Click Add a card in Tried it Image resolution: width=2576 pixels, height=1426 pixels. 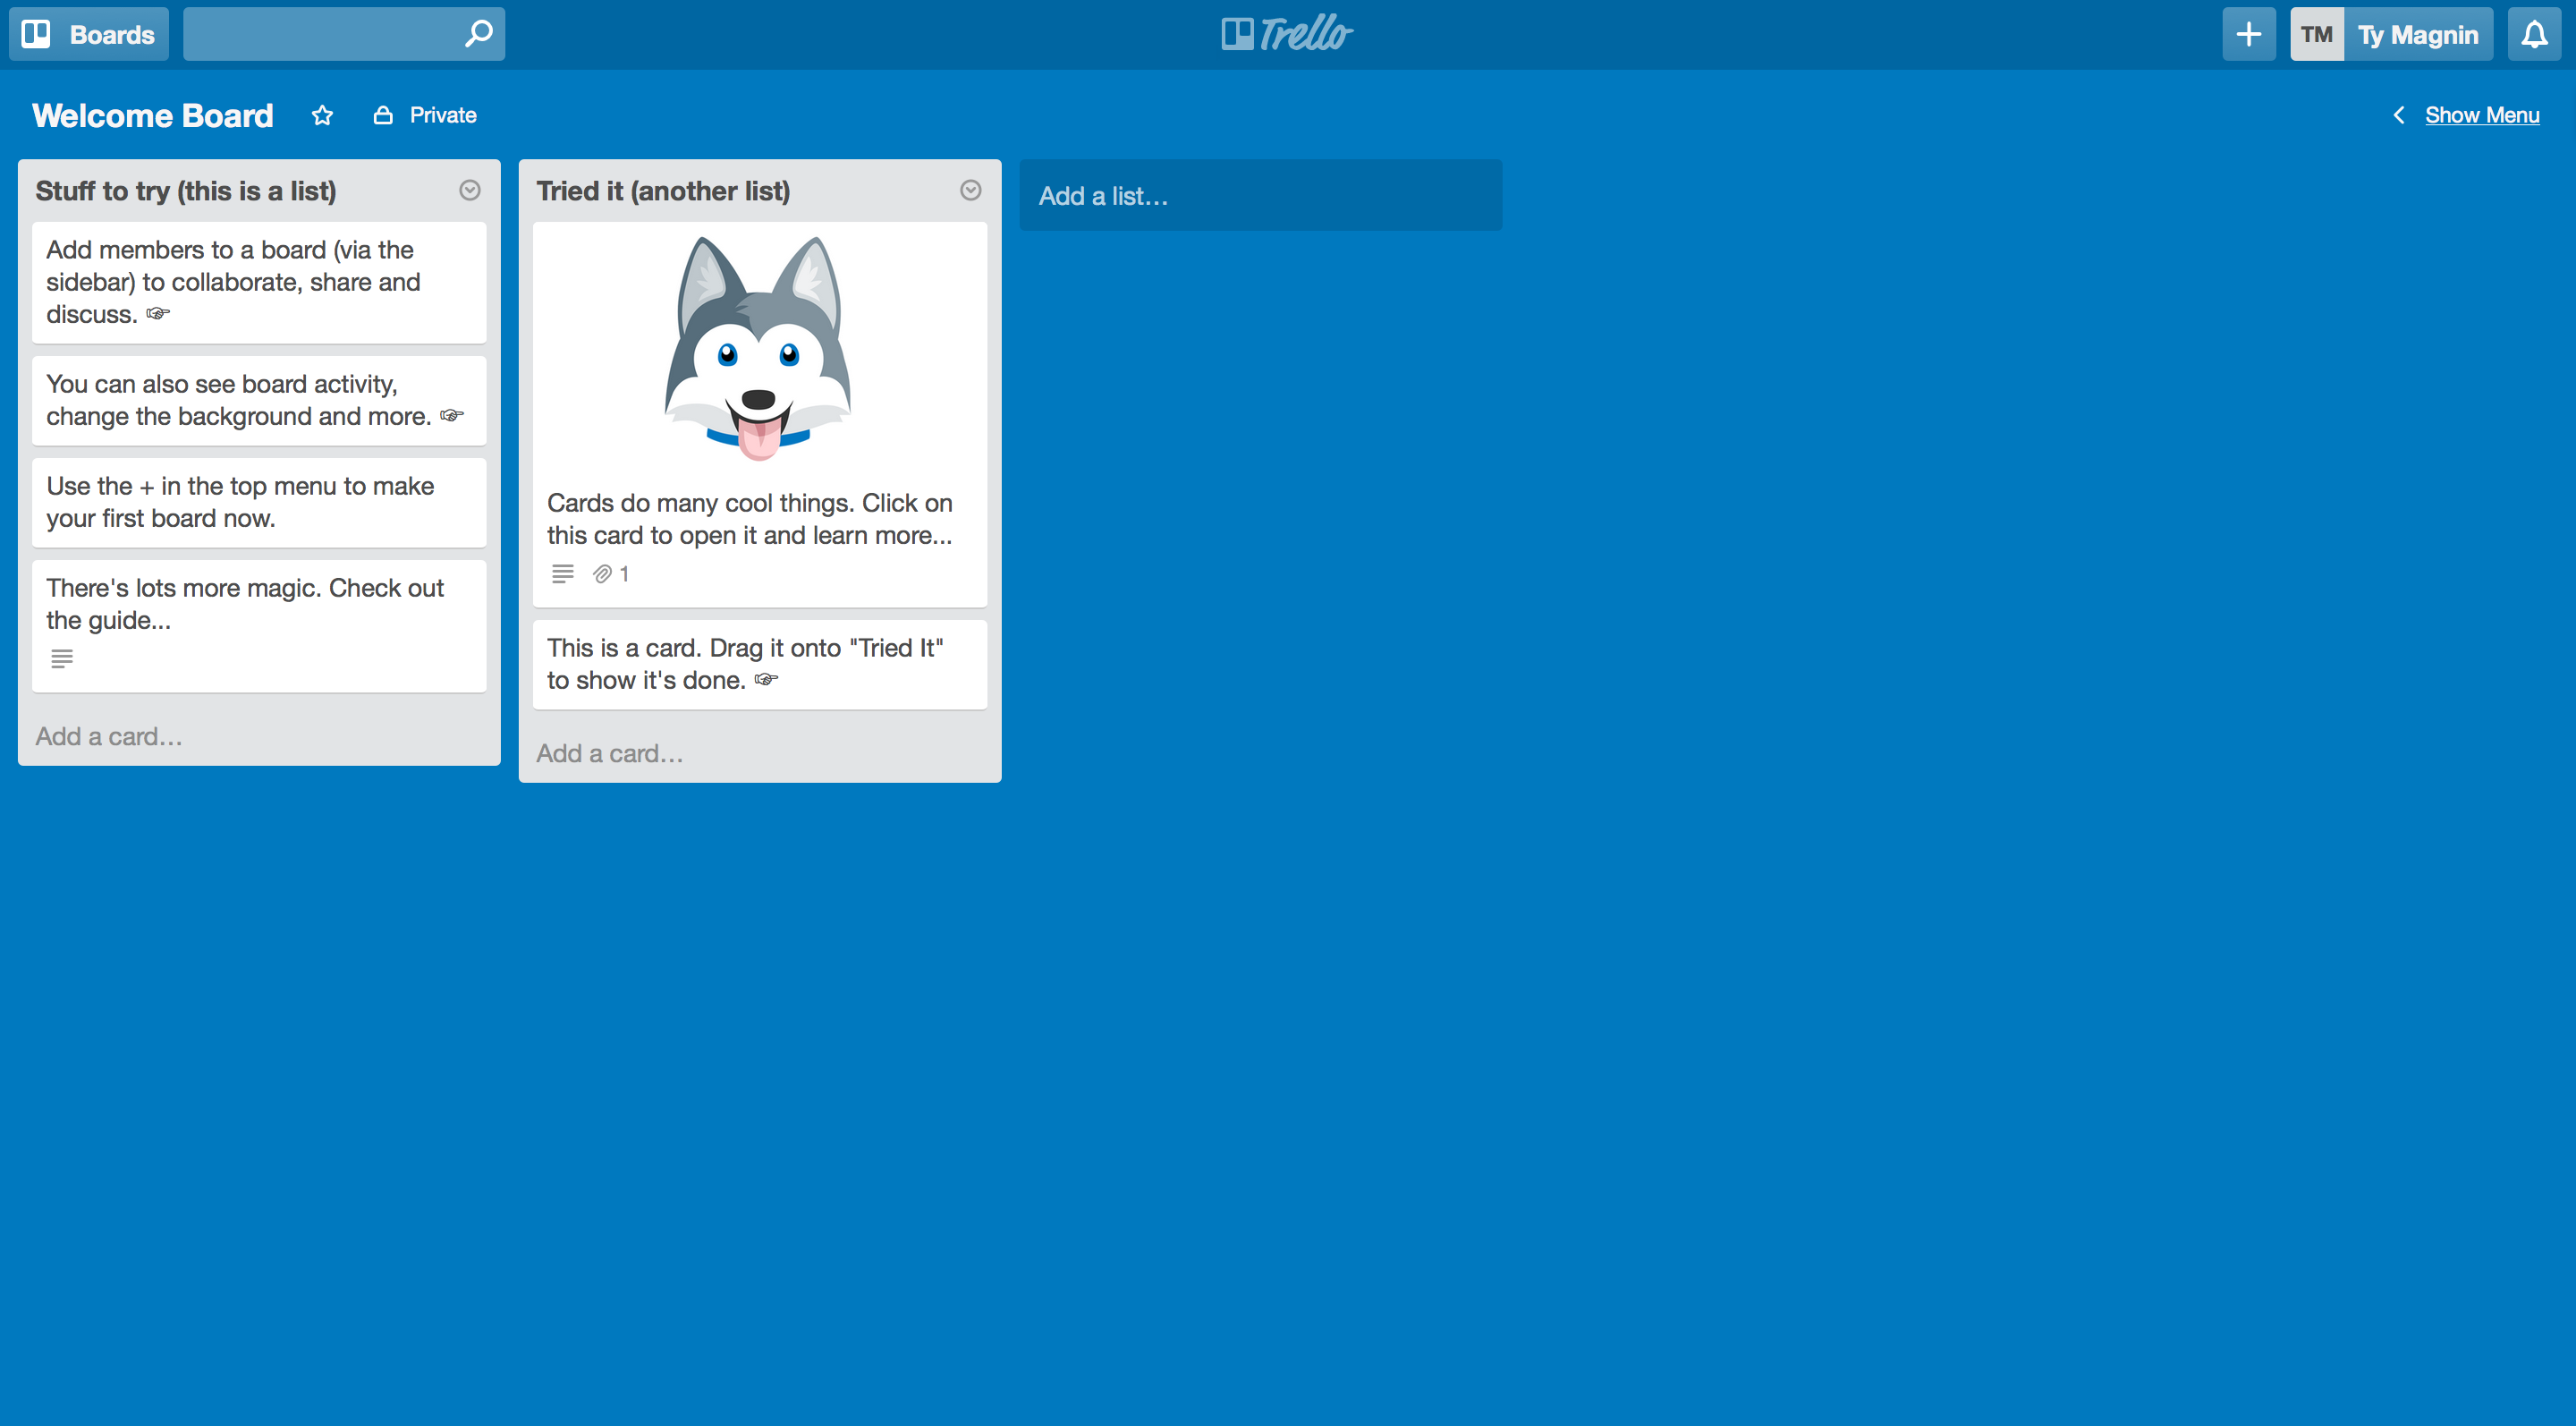pyautogui.click(x=610, y=753)
